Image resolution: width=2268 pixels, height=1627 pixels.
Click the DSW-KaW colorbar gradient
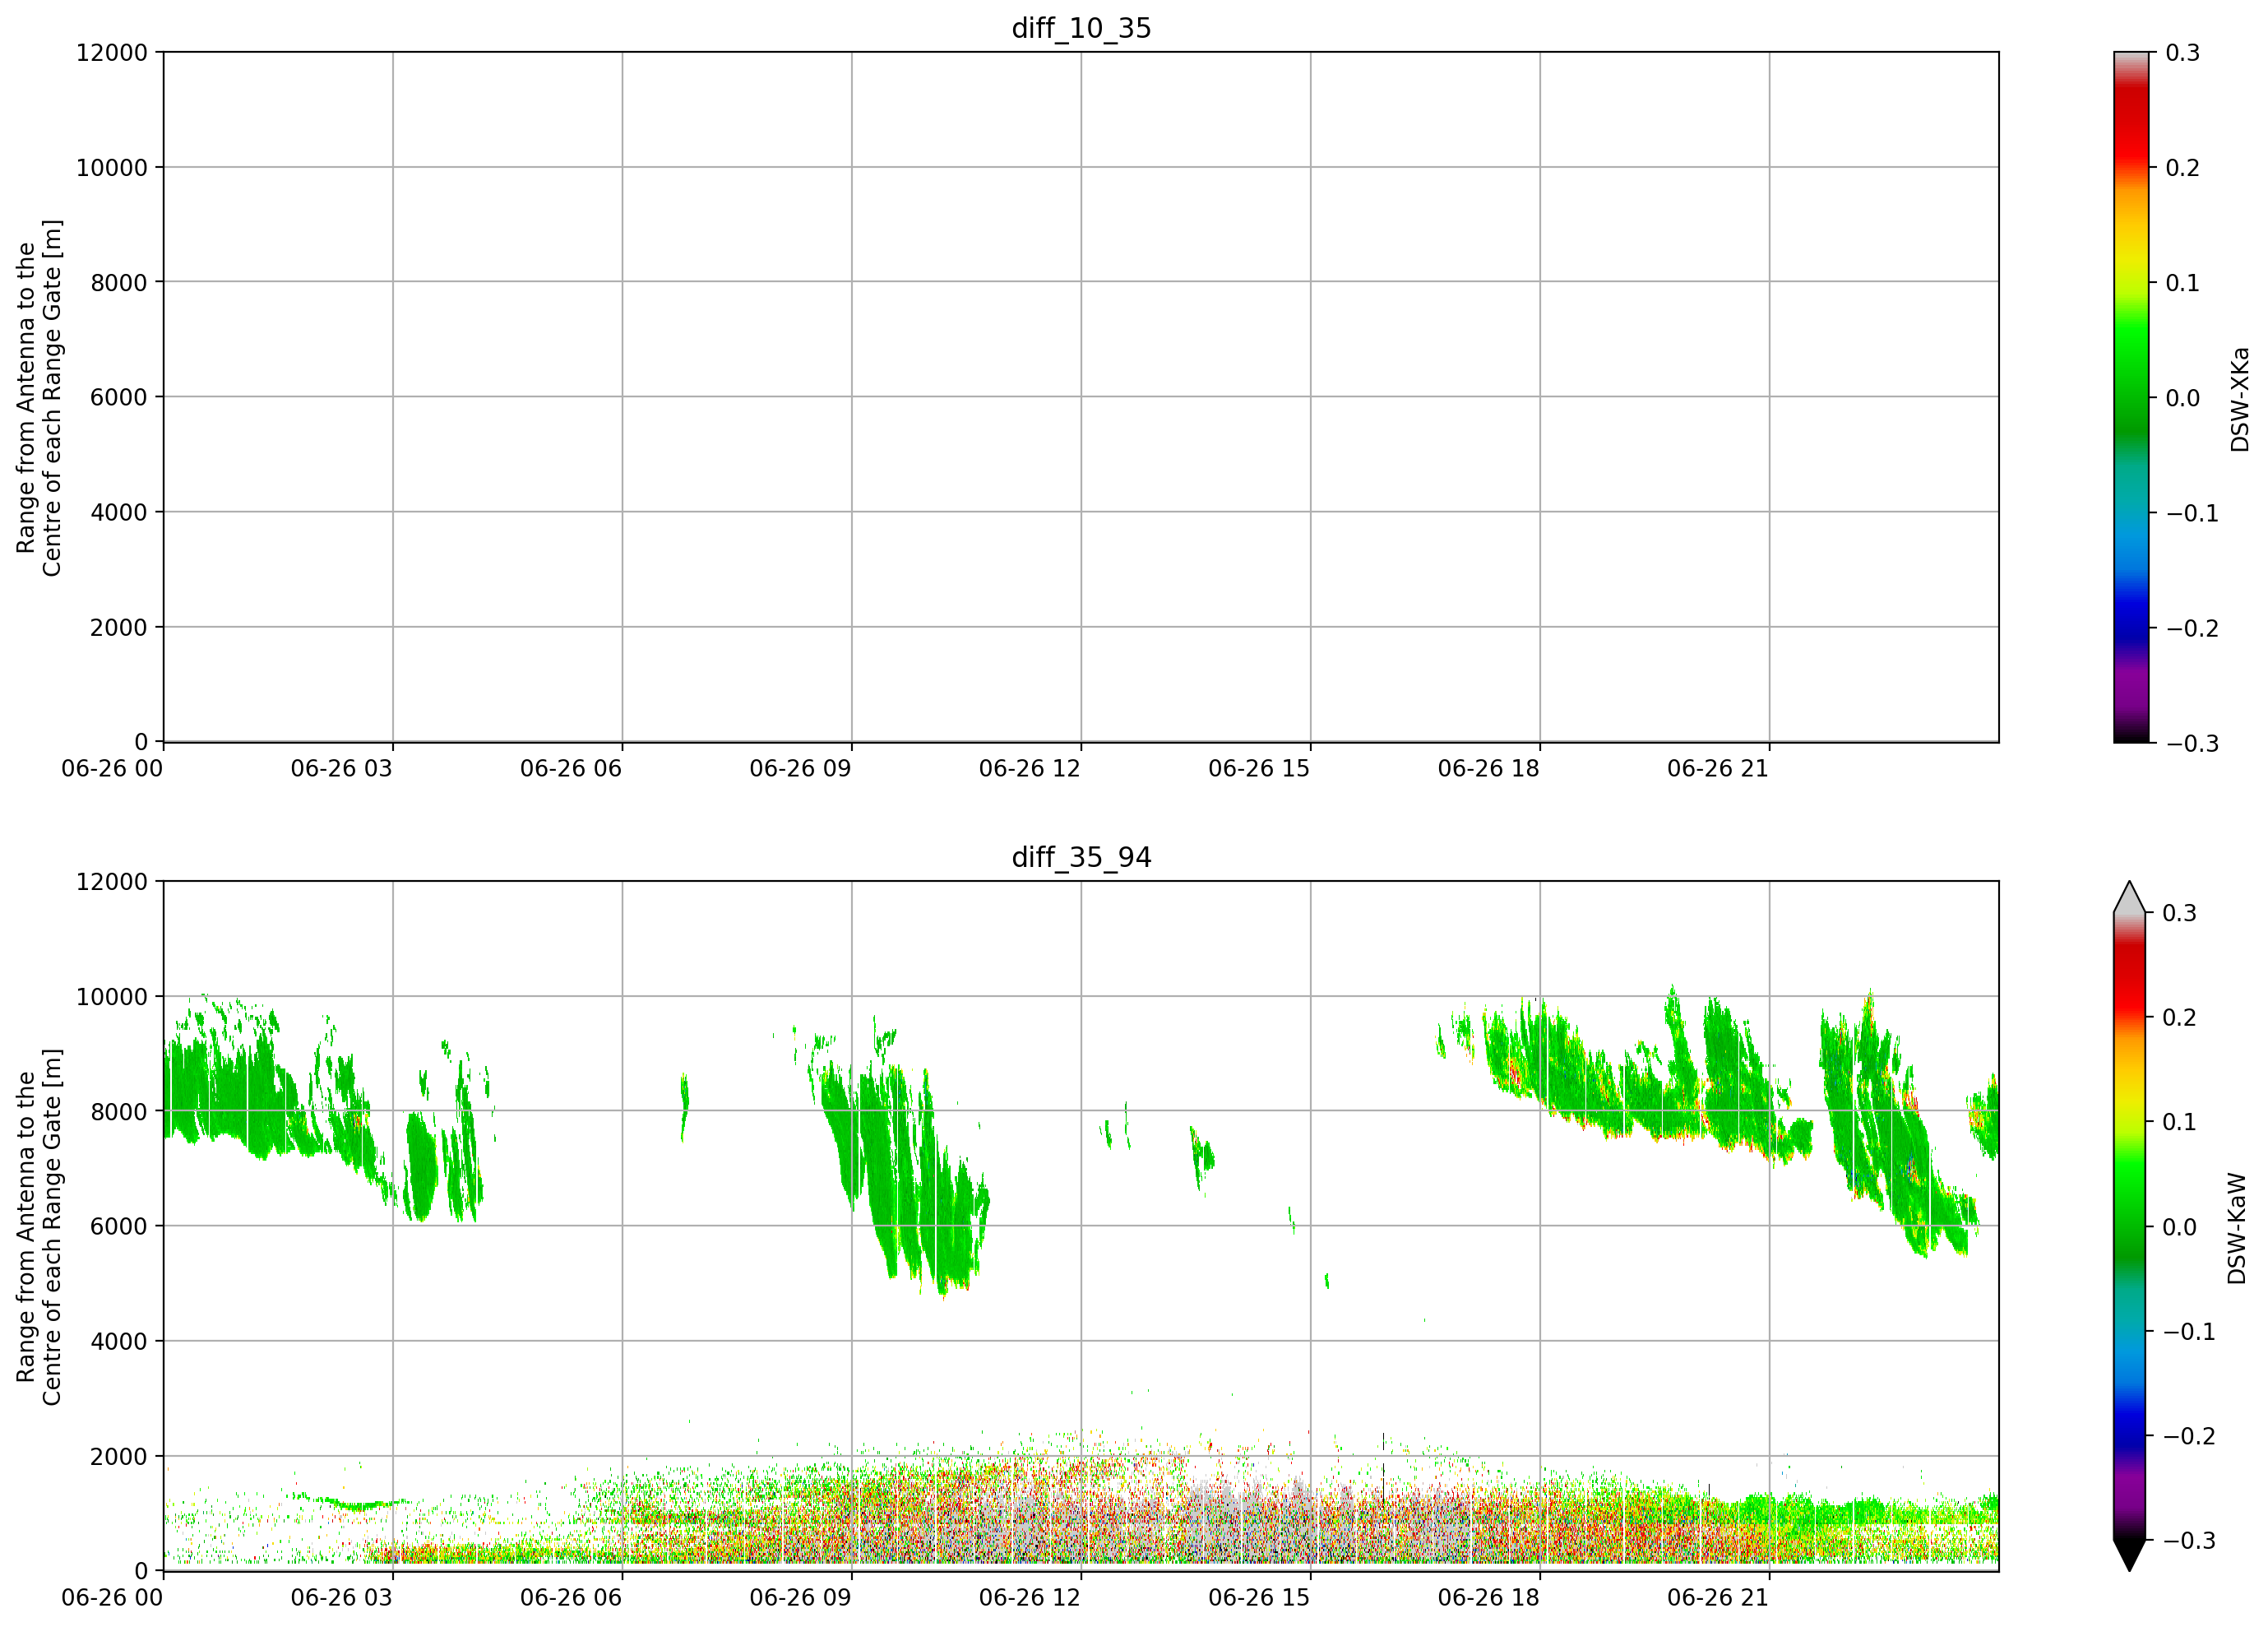[x=2129, y=1226]
